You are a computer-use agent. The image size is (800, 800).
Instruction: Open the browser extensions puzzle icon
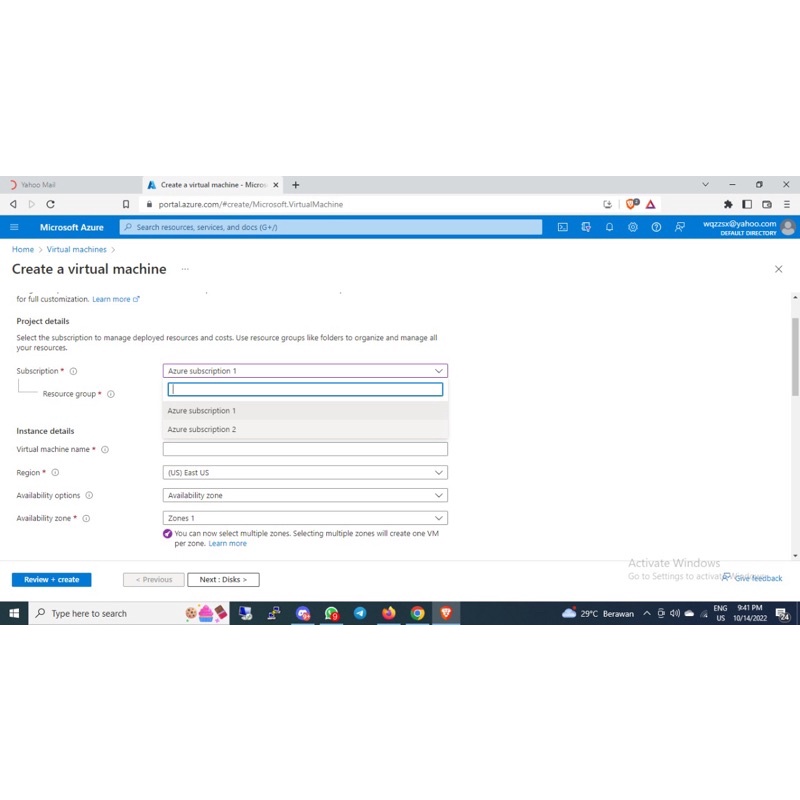coord(728,204)
